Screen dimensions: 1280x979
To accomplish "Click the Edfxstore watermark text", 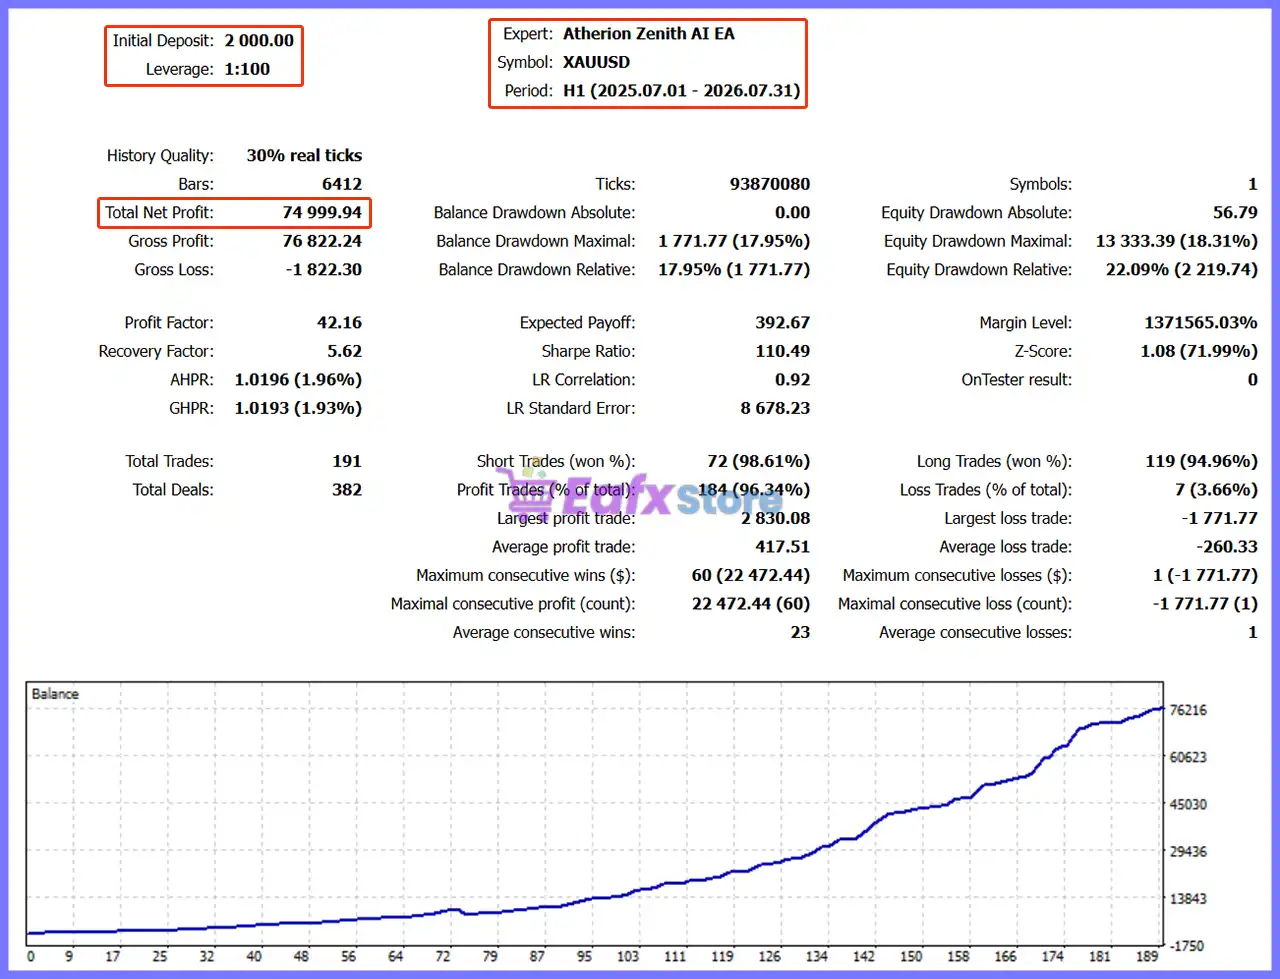I will point(669,496).
